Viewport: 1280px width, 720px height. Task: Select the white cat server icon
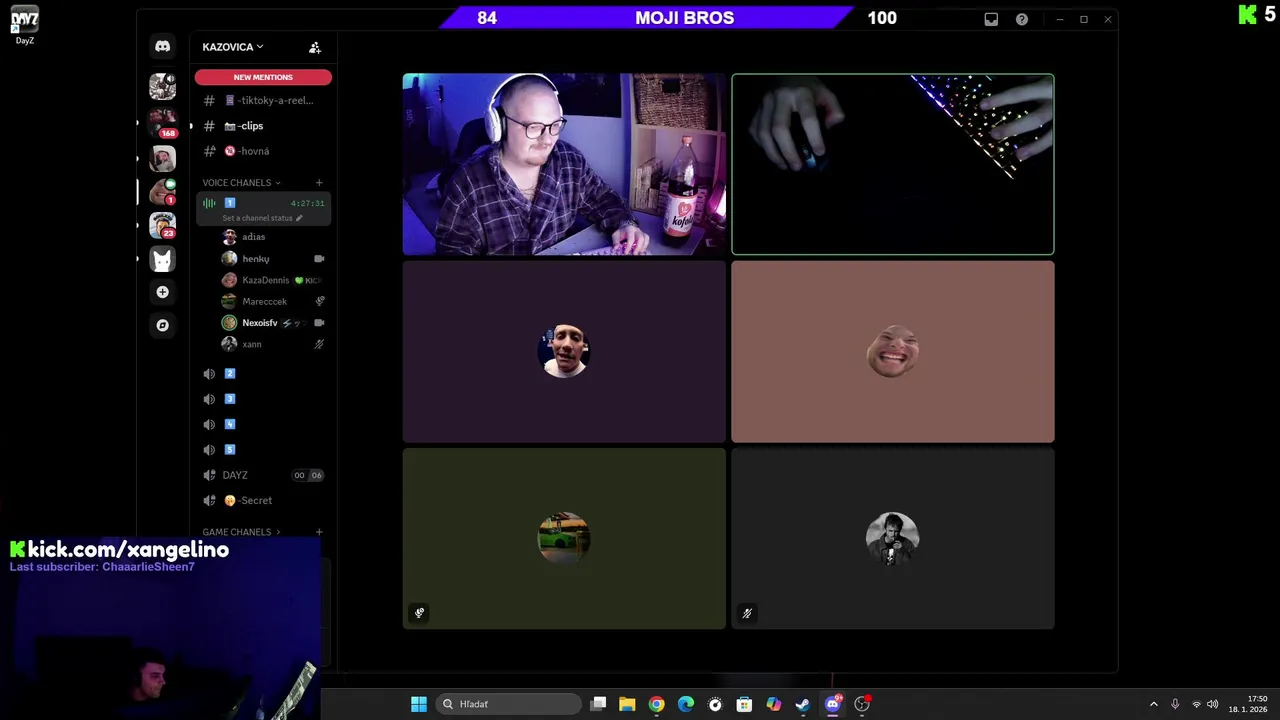[x=162, y=259]
